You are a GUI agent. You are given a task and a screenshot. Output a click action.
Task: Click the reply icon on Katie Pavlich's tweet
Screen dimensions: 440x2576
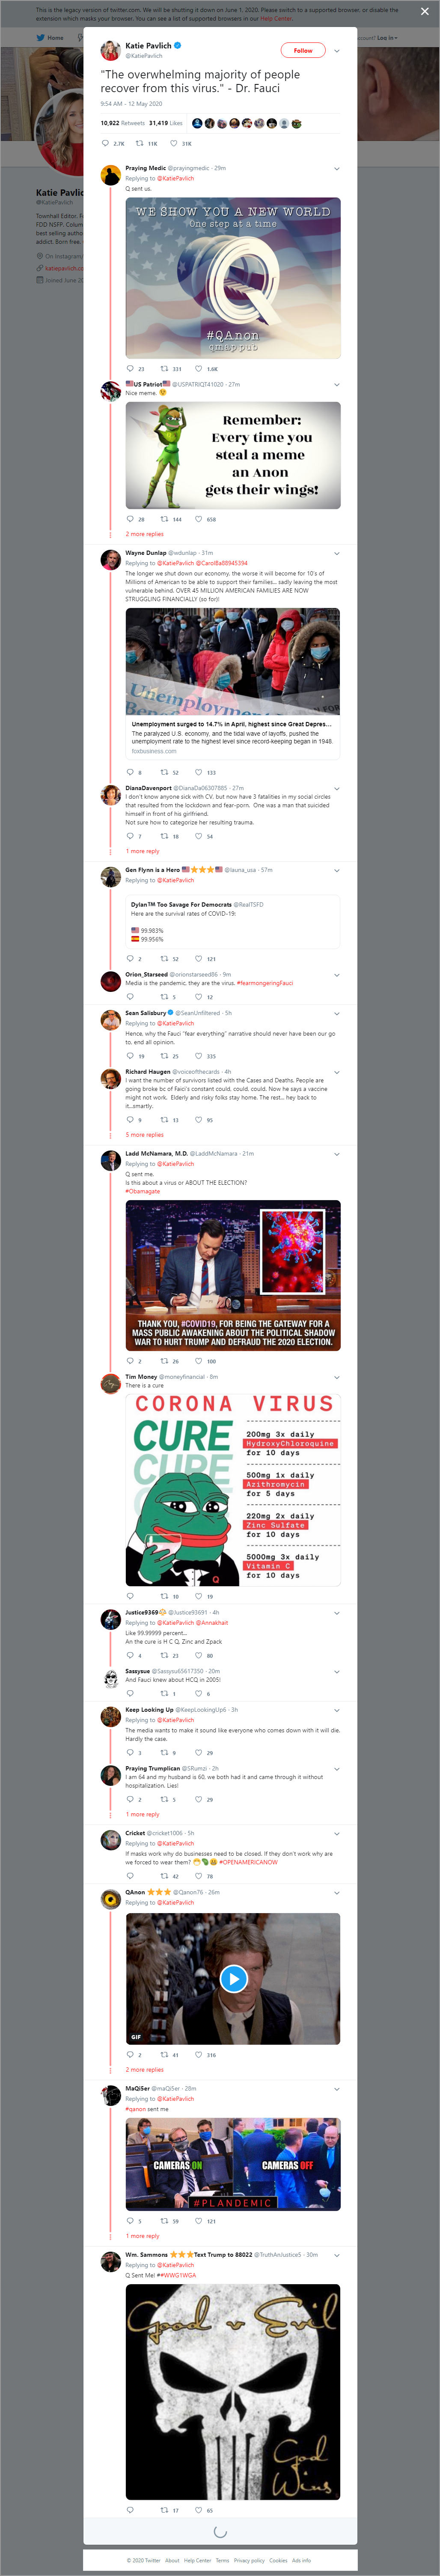(105, 143)
